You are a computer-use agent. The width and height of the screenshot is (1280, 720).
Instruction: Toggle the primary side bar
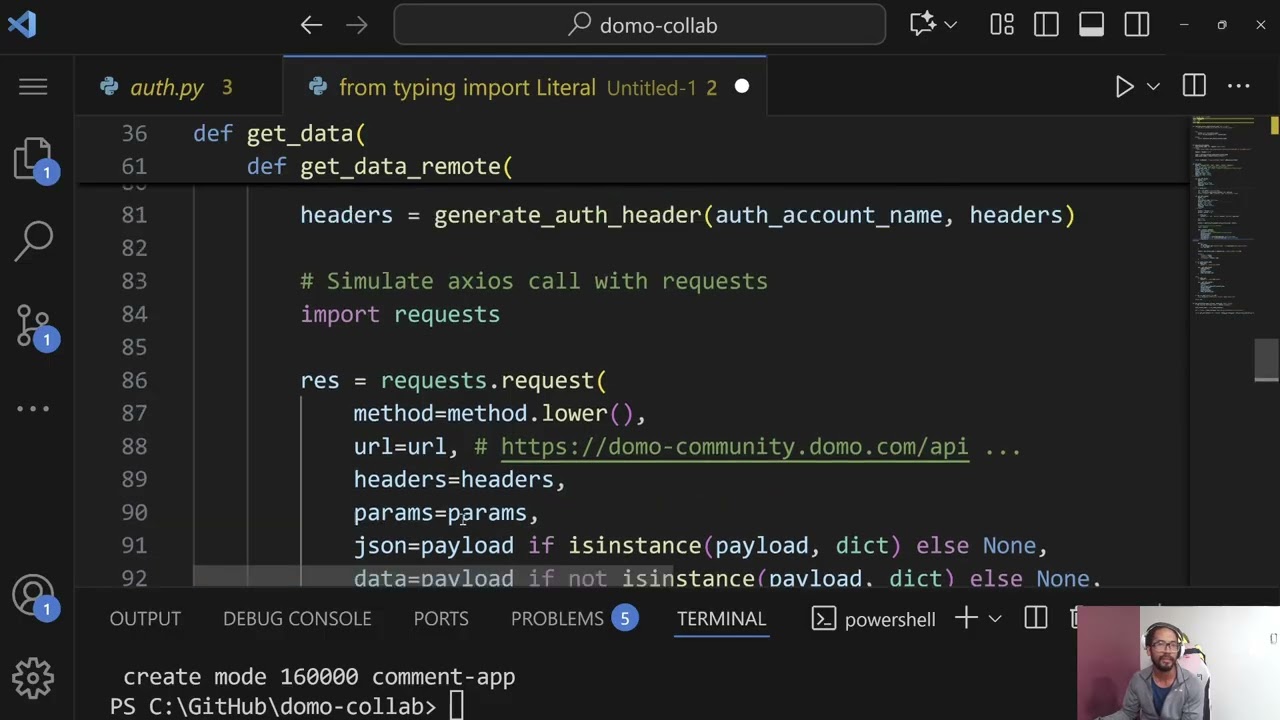1047,25
